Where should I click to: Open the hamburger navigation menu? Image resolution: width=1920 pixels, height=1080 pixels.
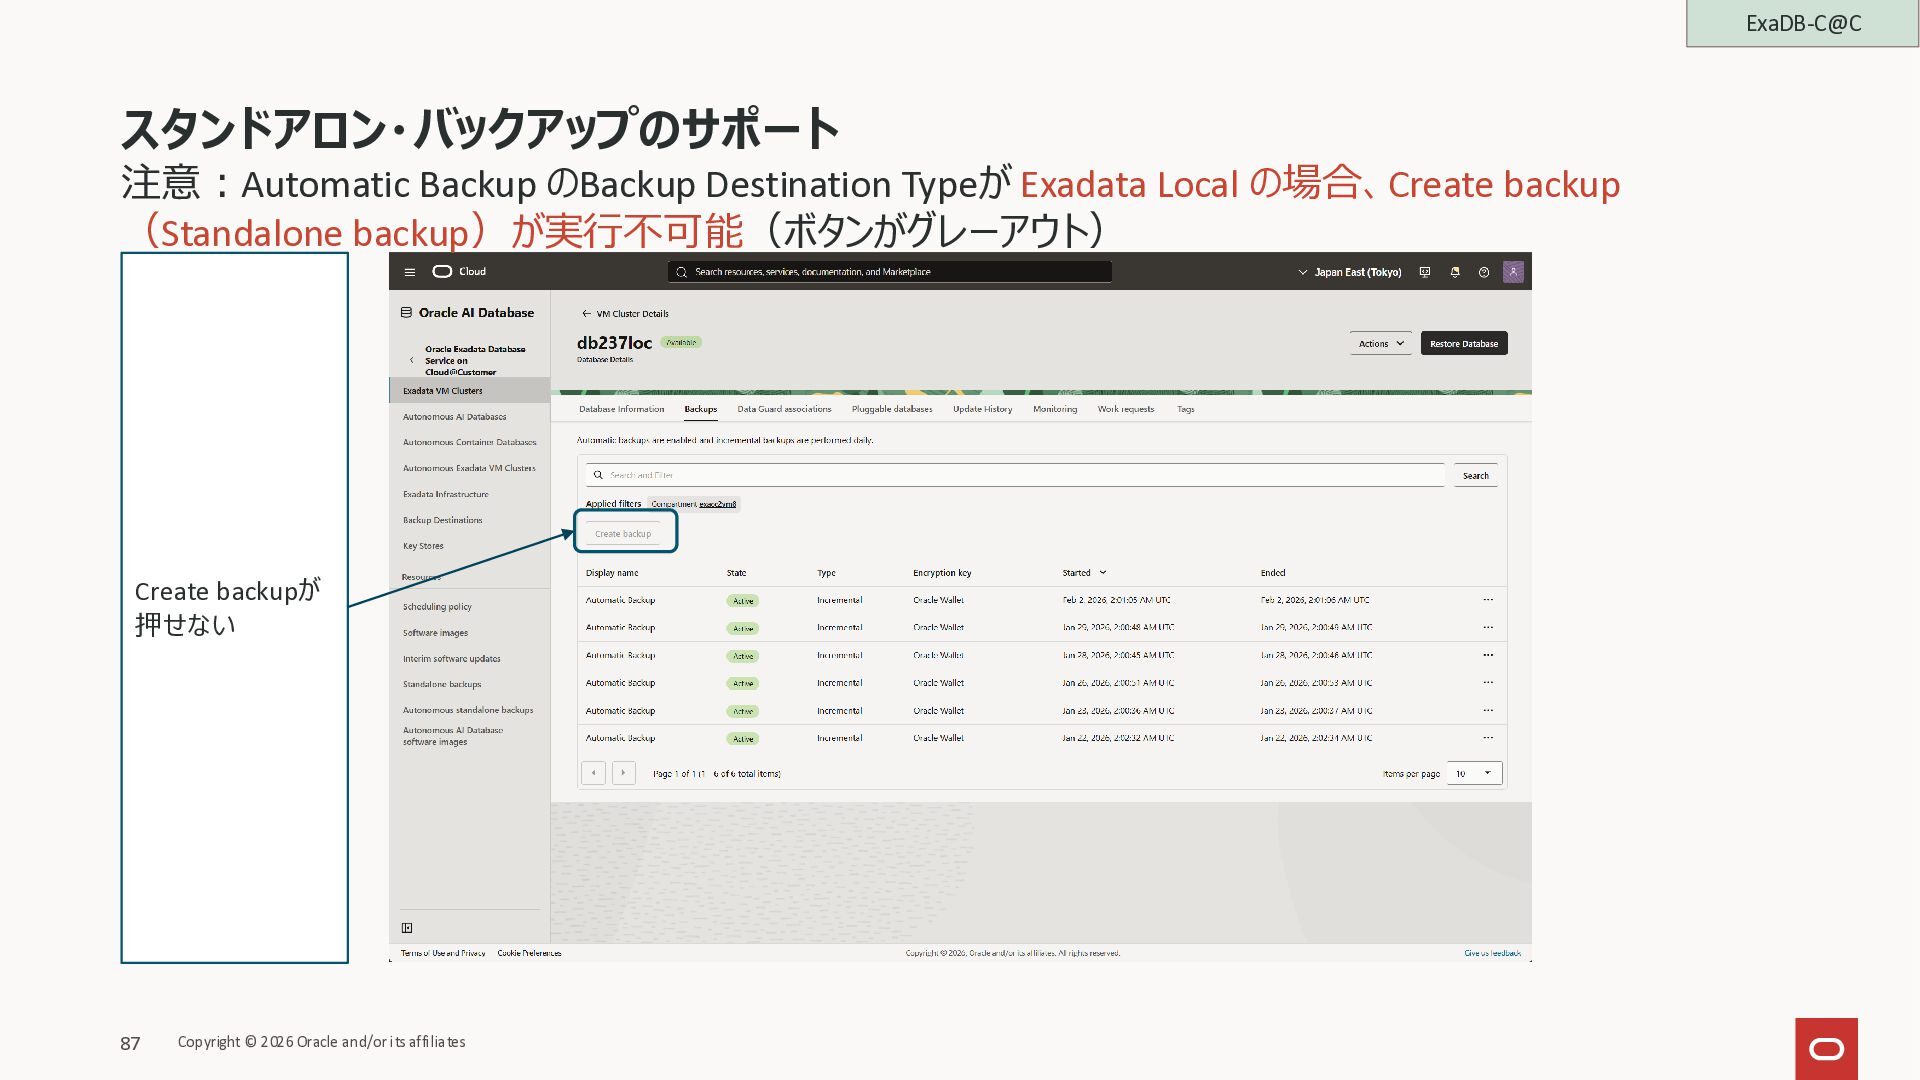pyautogui.click(x=409, y=272)
